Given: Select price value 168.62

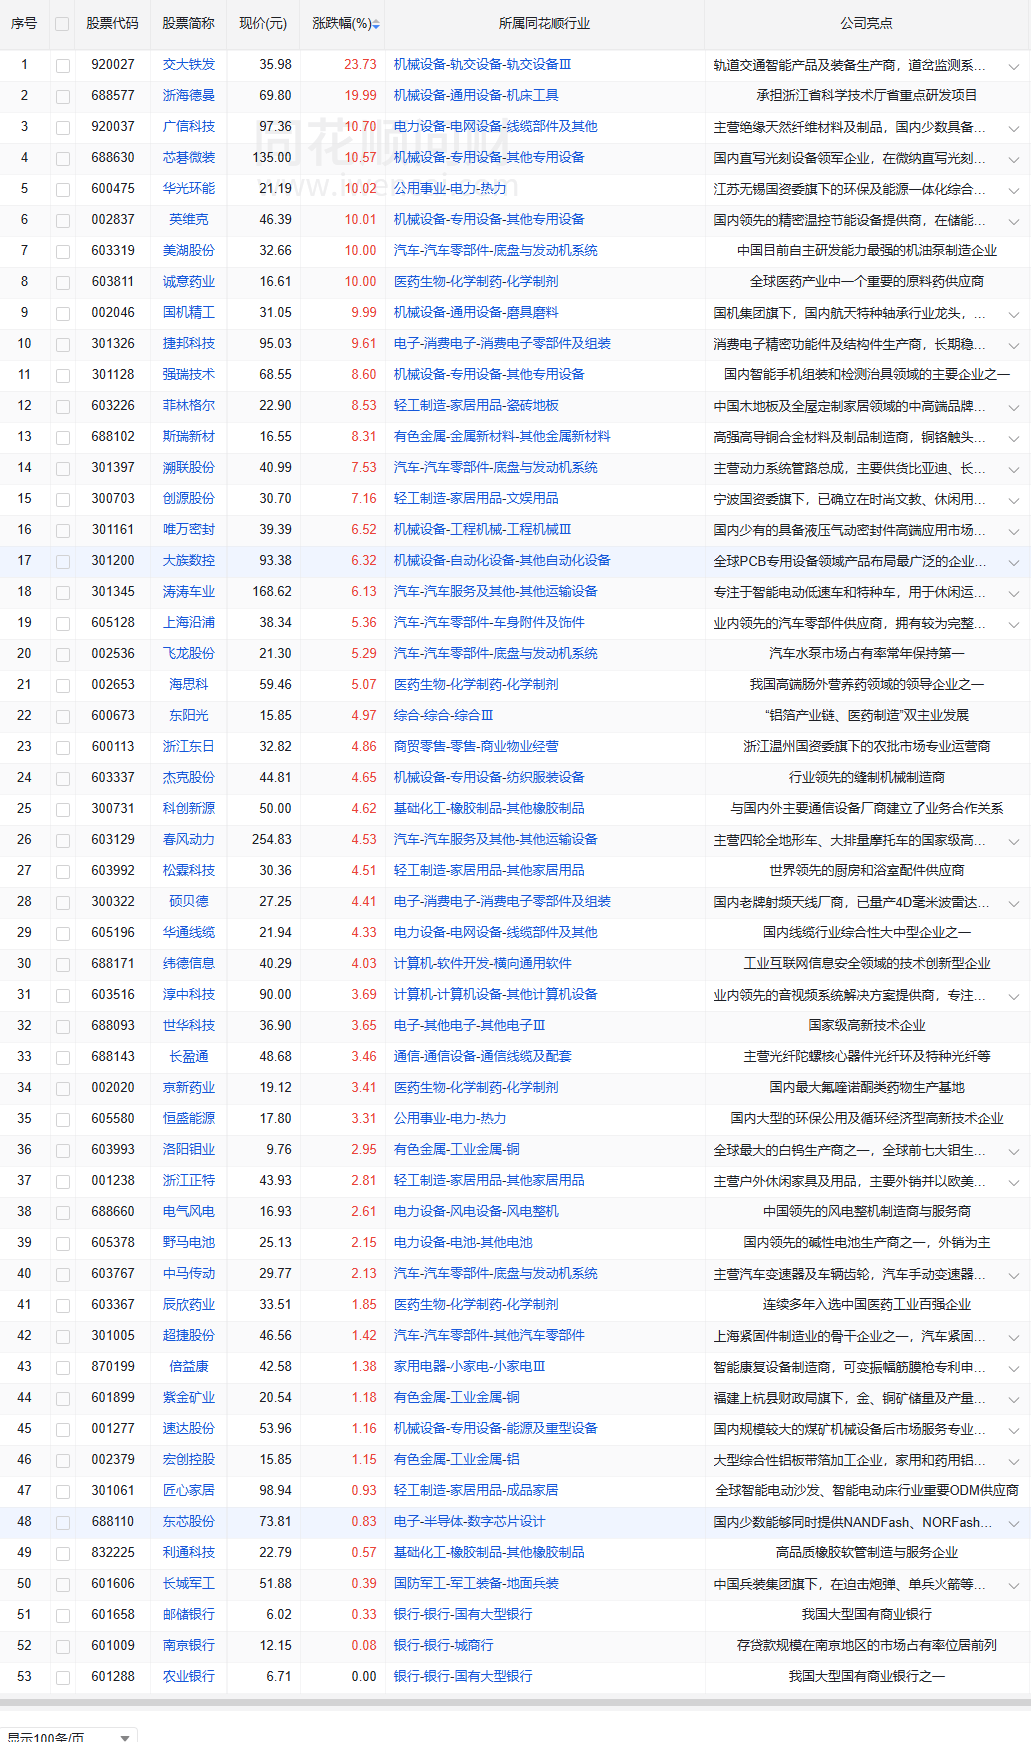Looking at the screenshot, I should pyautogui.click(x=272, y=591).
